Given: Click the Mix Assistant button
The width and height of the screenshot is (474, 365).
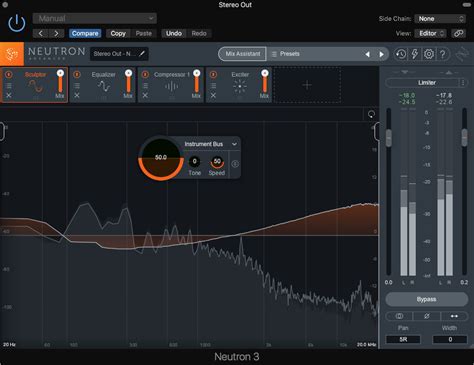Looking at the screenshot, I should pos(242,54).
